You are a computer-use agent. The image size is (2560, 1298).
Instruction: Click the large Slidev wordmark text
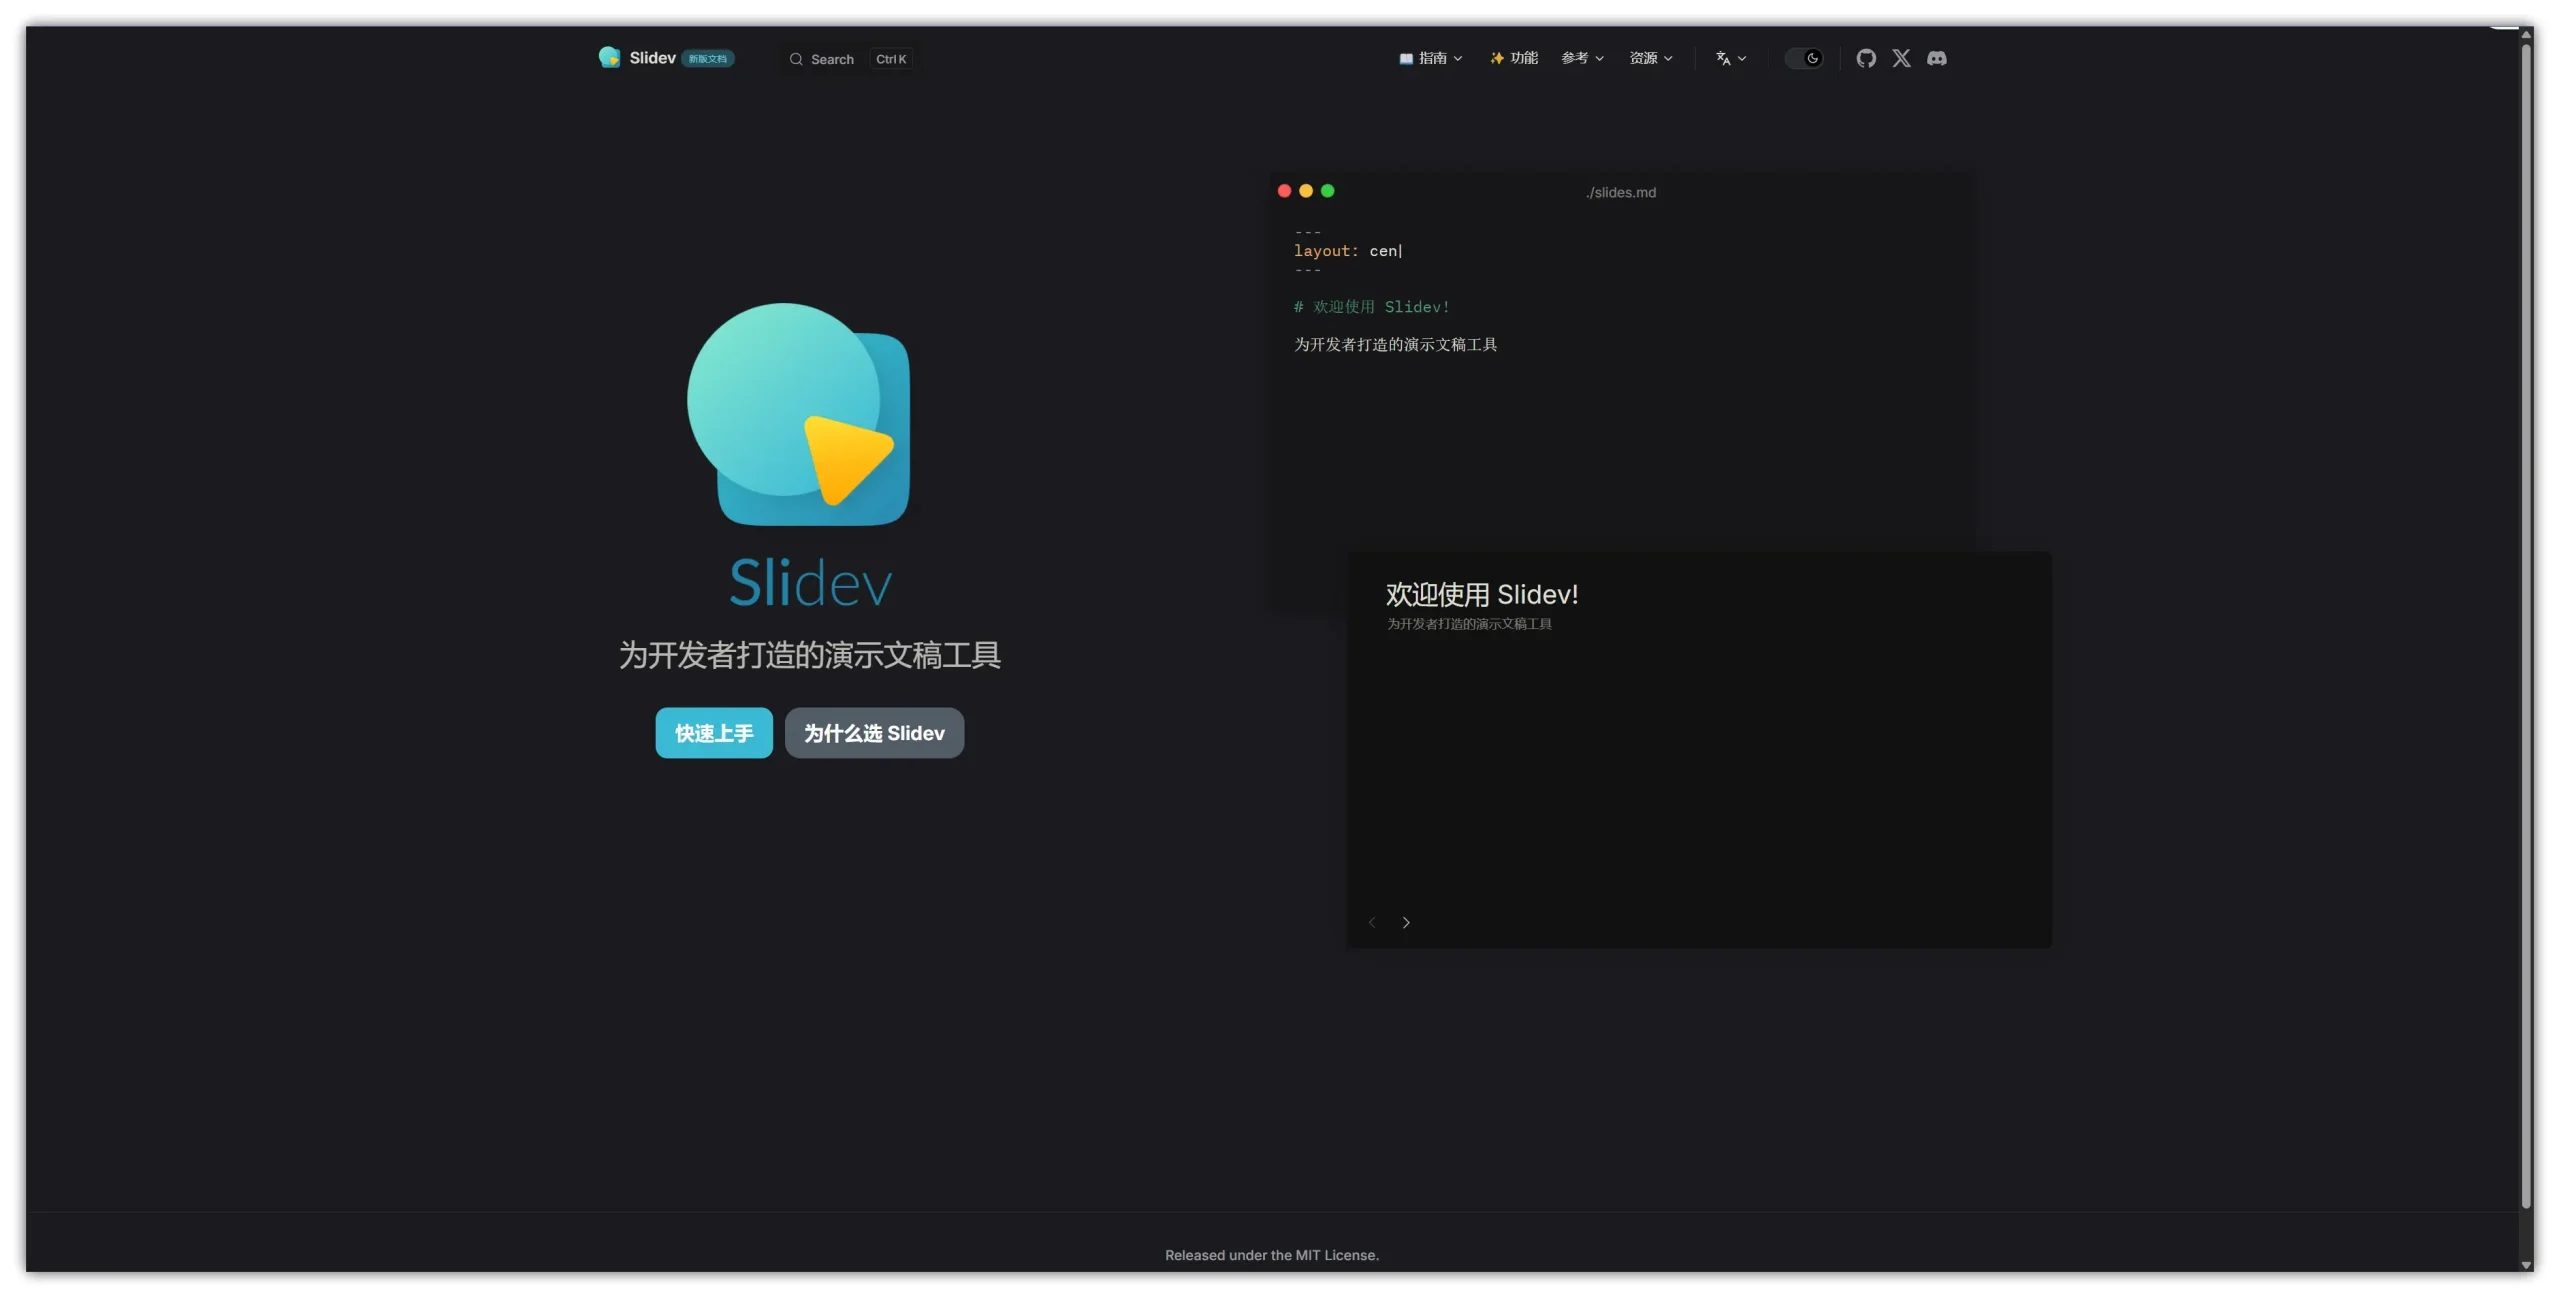coord(810,582)
